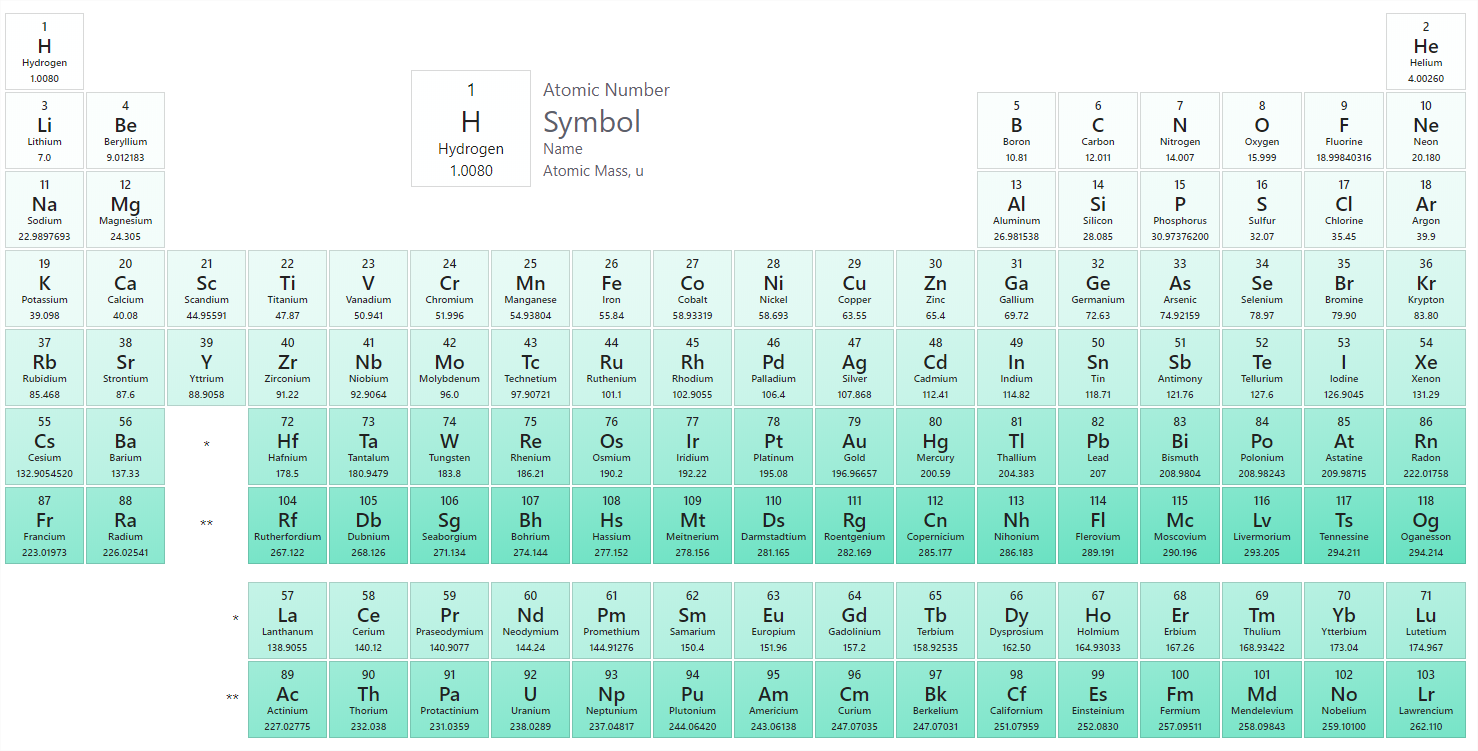Select the Francium element tile
The width and height of the screenshot is (1478, 751).
[44, 525]
